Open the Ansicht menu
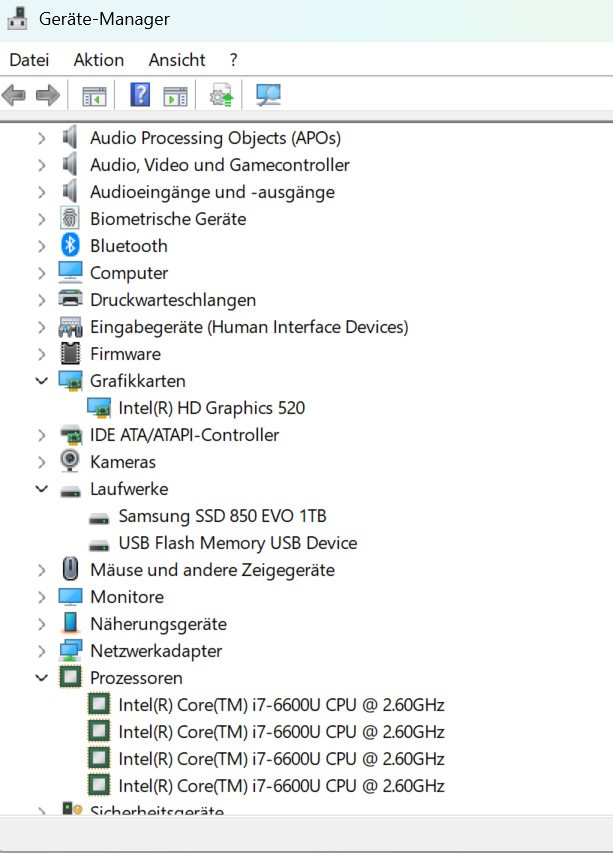613x853 pixels. click(177, 59)
